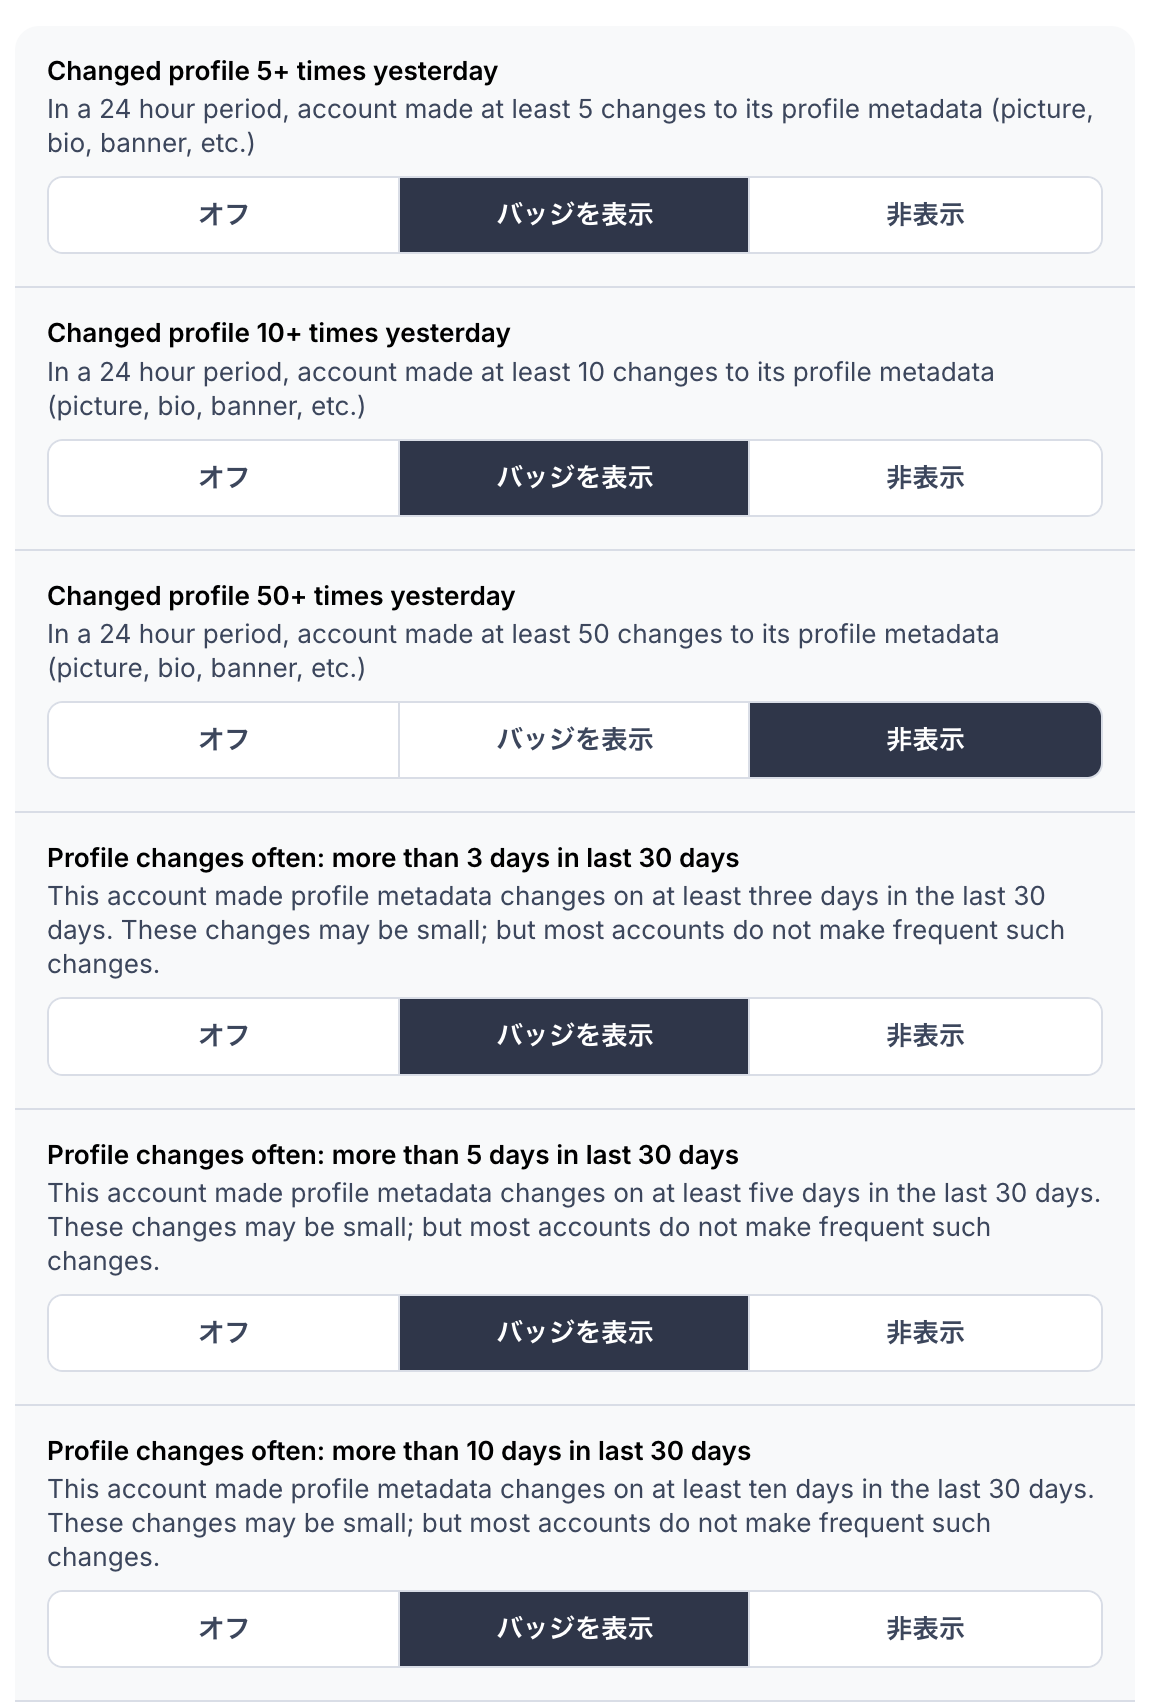Set 'Changed profile 5+ times' to オフ
This screenshot has width=1152, height=1702.
[x=223, y=215]
